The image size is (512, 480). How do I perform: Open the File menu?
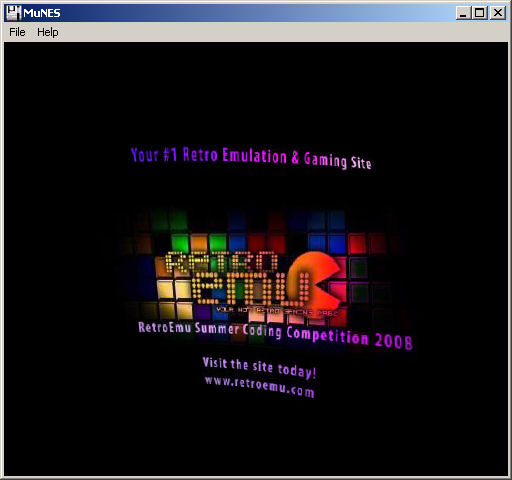coord(17,32)
